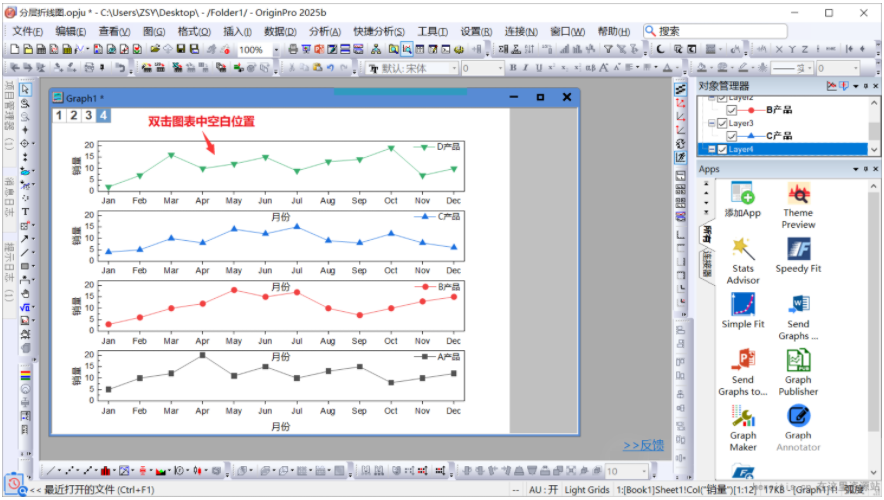Click the Object Manager scrollbar down arrow
This screenshot has height=500, width=884.
click(x=874, y=149)
